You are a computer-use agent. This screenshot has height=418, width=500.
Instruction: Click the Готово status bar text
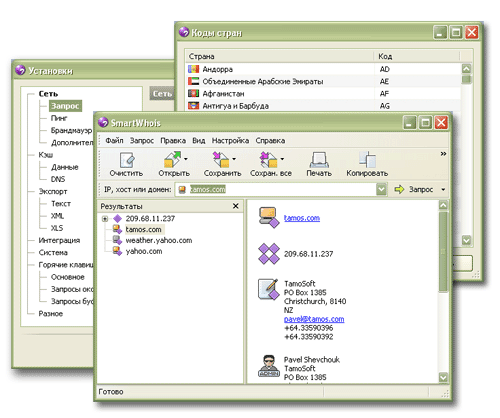[111, 392]
